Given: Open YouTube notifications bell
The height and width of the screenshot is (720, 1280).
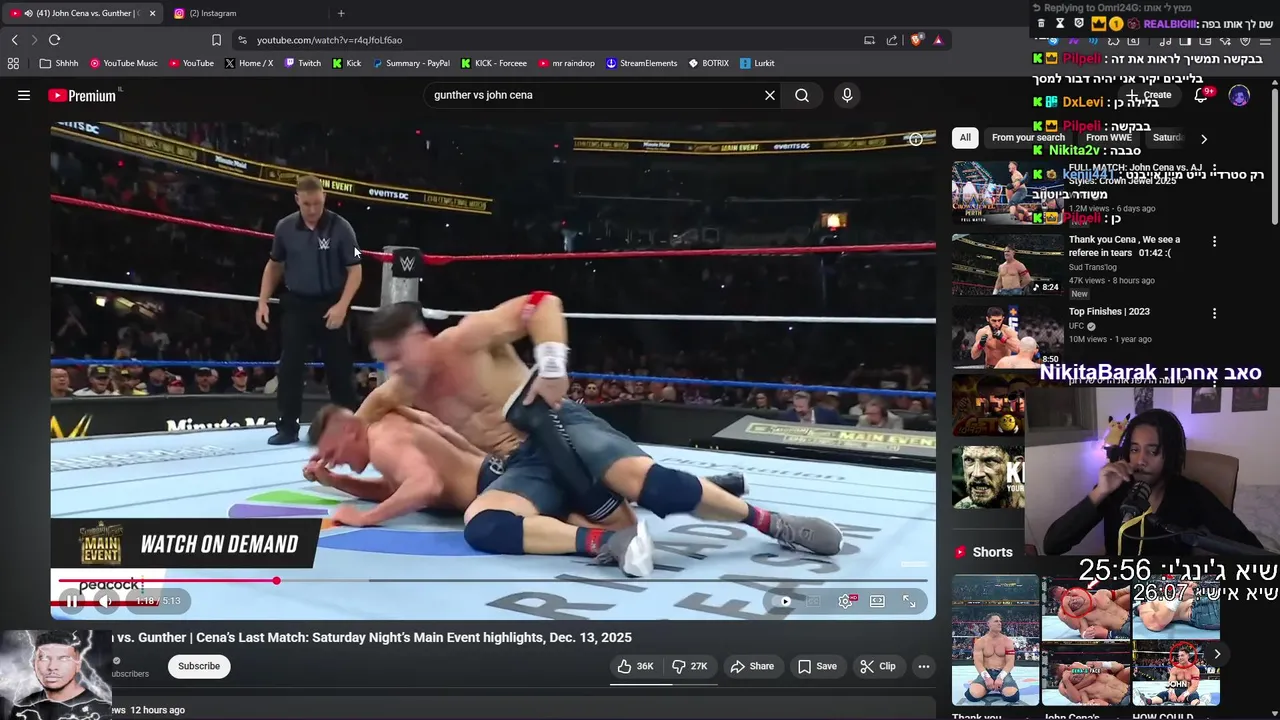Looking at the screenshot, I should [1201, 95].
